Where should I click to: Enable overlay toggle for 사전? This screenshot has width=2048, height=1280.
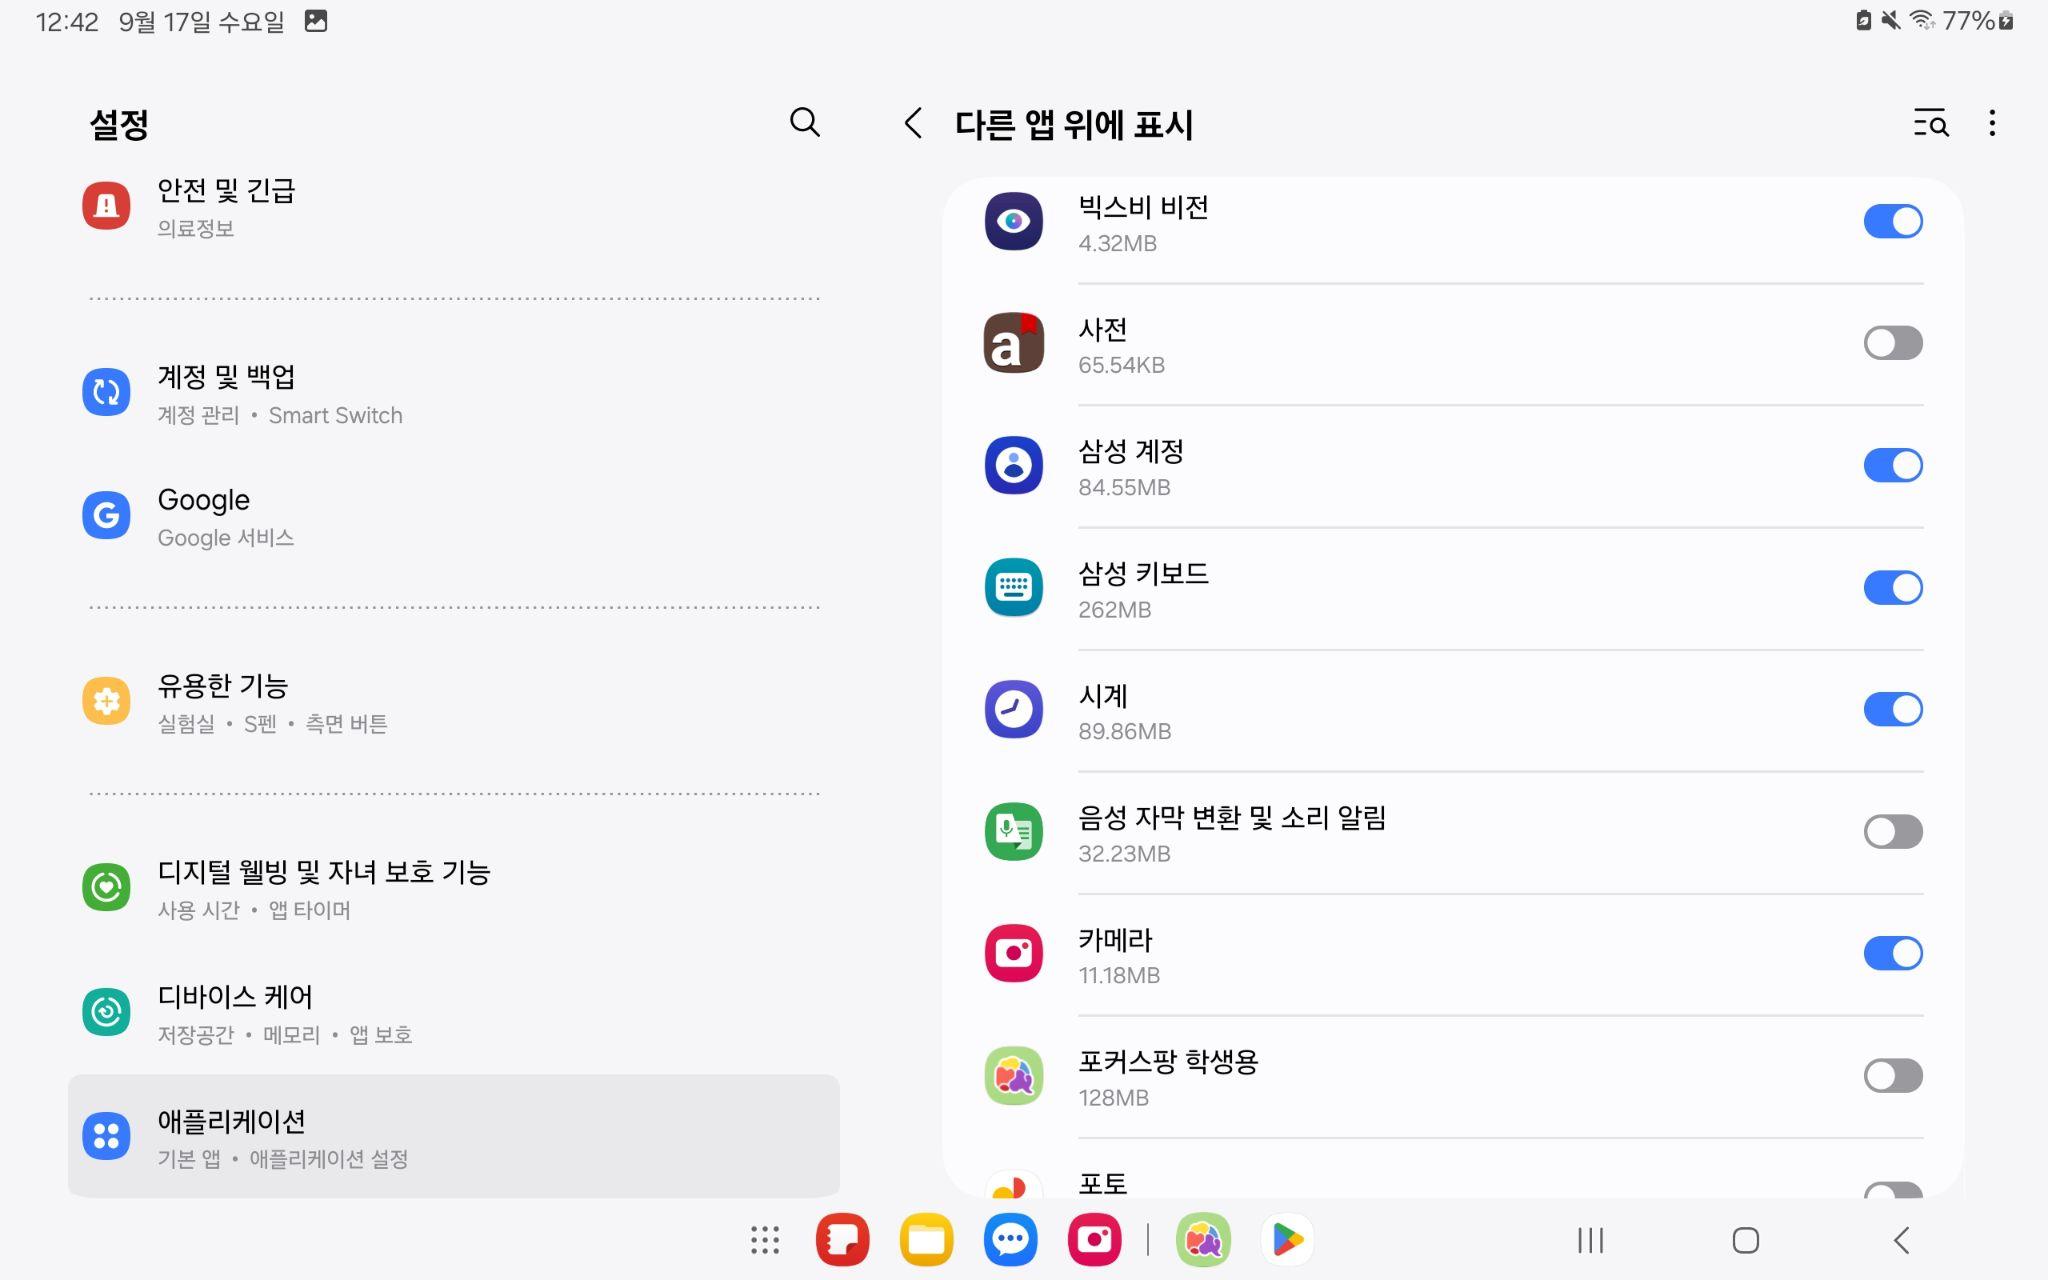pyautogui.click(x=1892, y=343)
